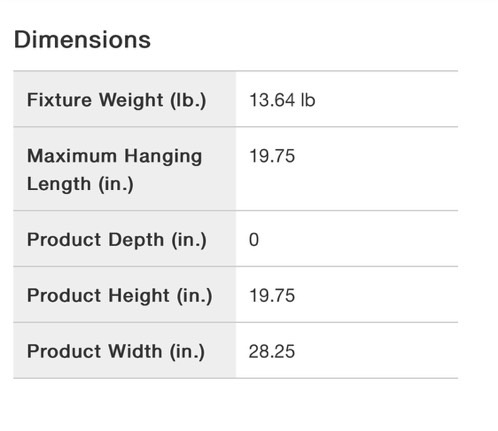Click the word Width in the last row
498x431 pixels.
(x=135, y=351)
